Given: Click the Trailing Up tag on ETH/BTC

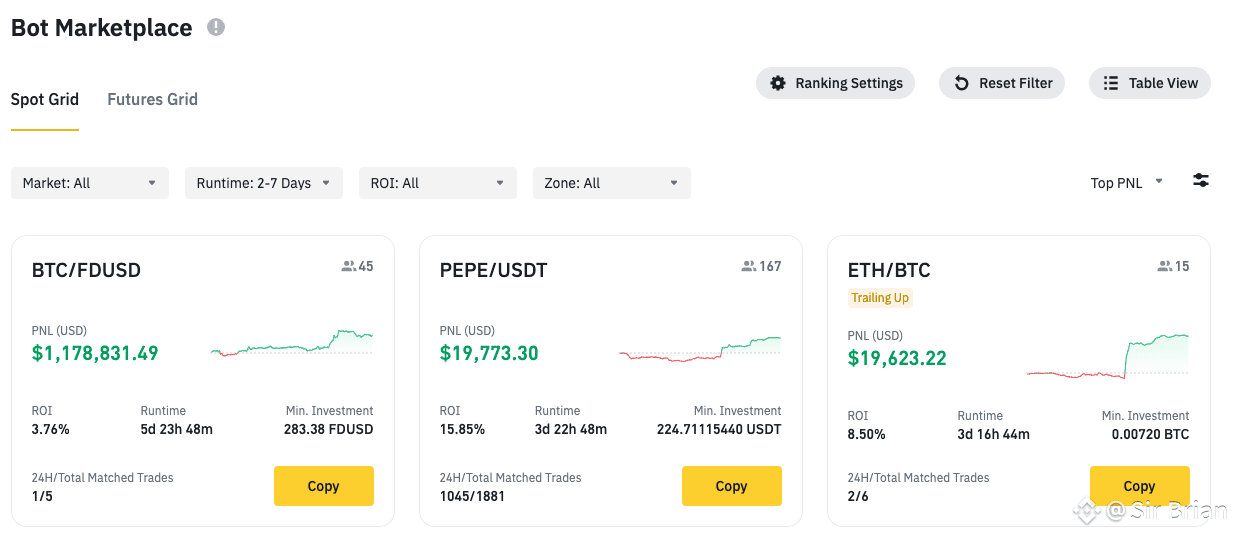Looking at the screenshot, I should coord(880,298).
